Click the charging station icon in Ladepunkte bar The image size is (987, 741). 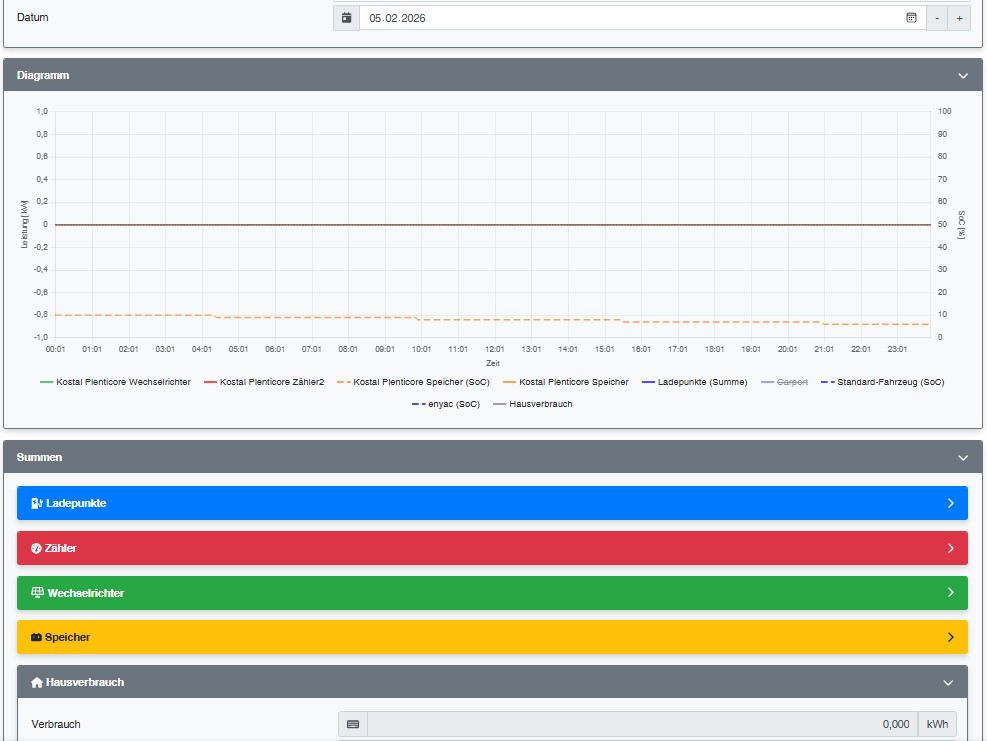(37, 503)
